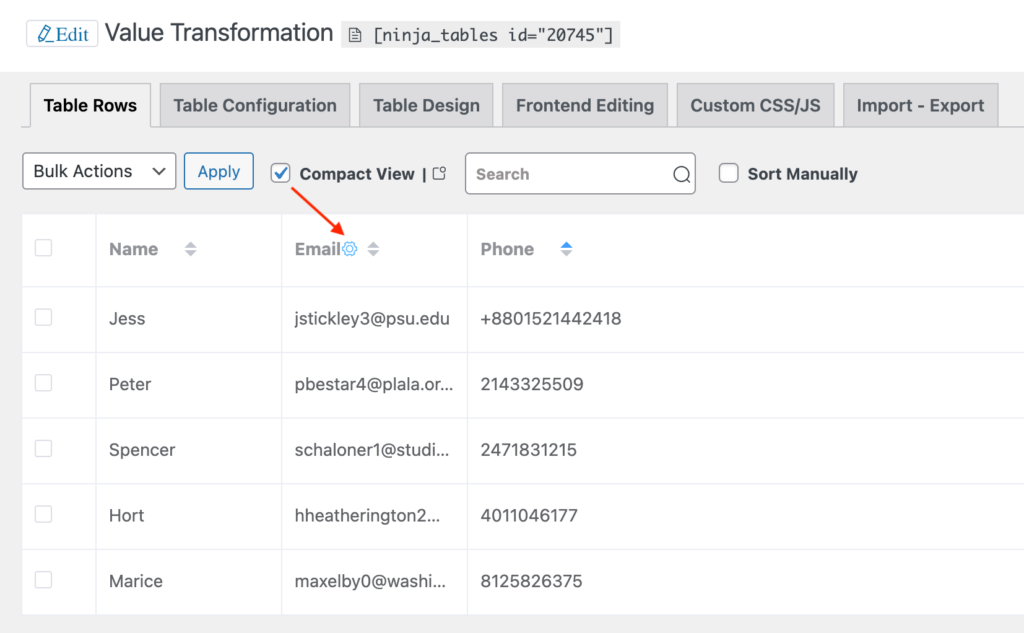Open the Email column settings gear

pyautogui.click(x=350, y=249)
